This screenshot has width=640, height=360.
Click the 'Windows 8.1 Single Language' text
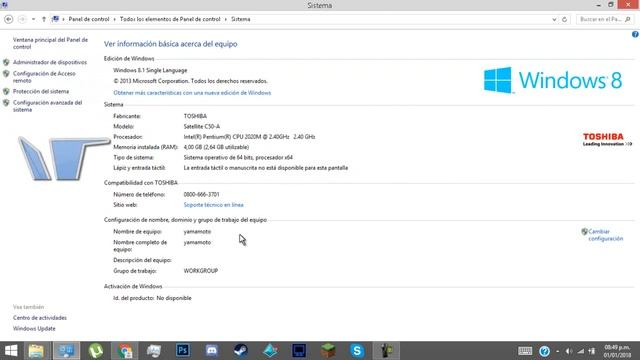(x=150, y=70)
